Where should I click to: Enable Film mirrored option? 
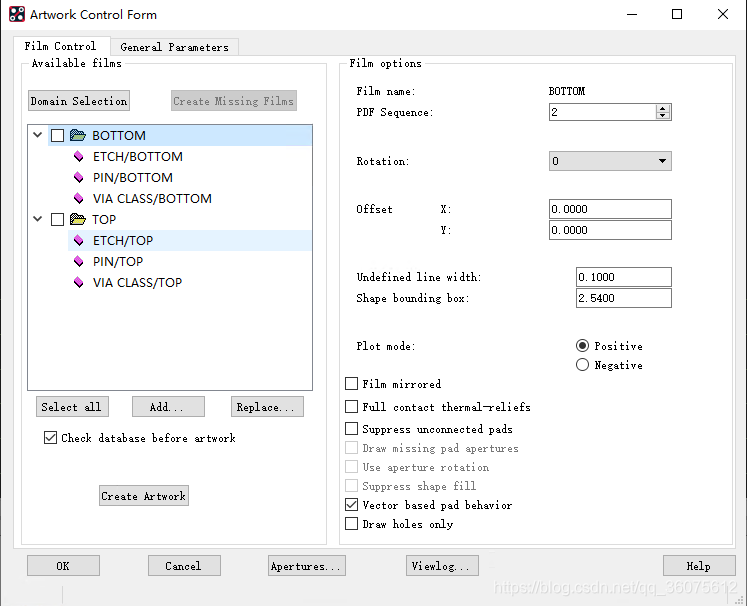(x=351, y=384)
